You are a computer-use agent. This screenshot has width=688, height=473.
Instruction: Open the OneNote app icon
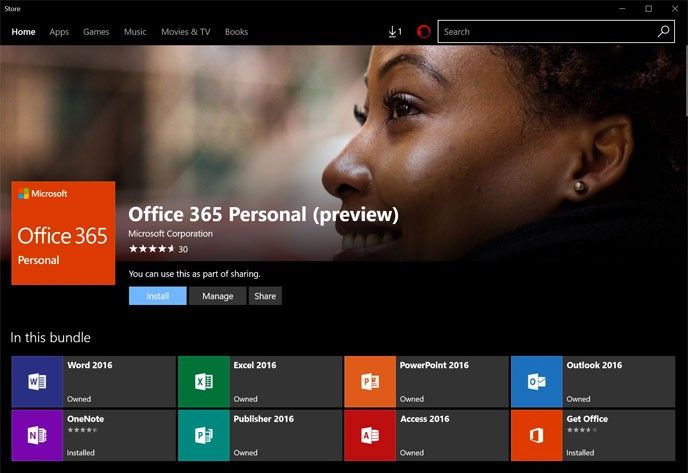[x=37, y=435]
